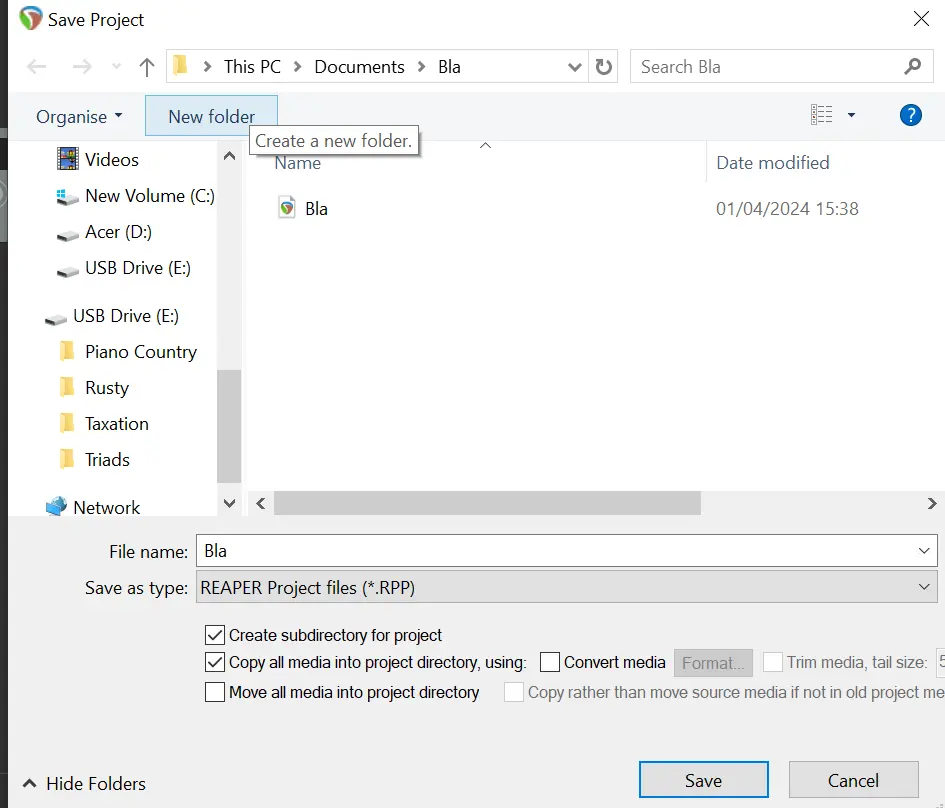The width and height of the screenshot is (945, 808).
Task: Select Documents in the breadcrumb path
Action: [359, 67]
